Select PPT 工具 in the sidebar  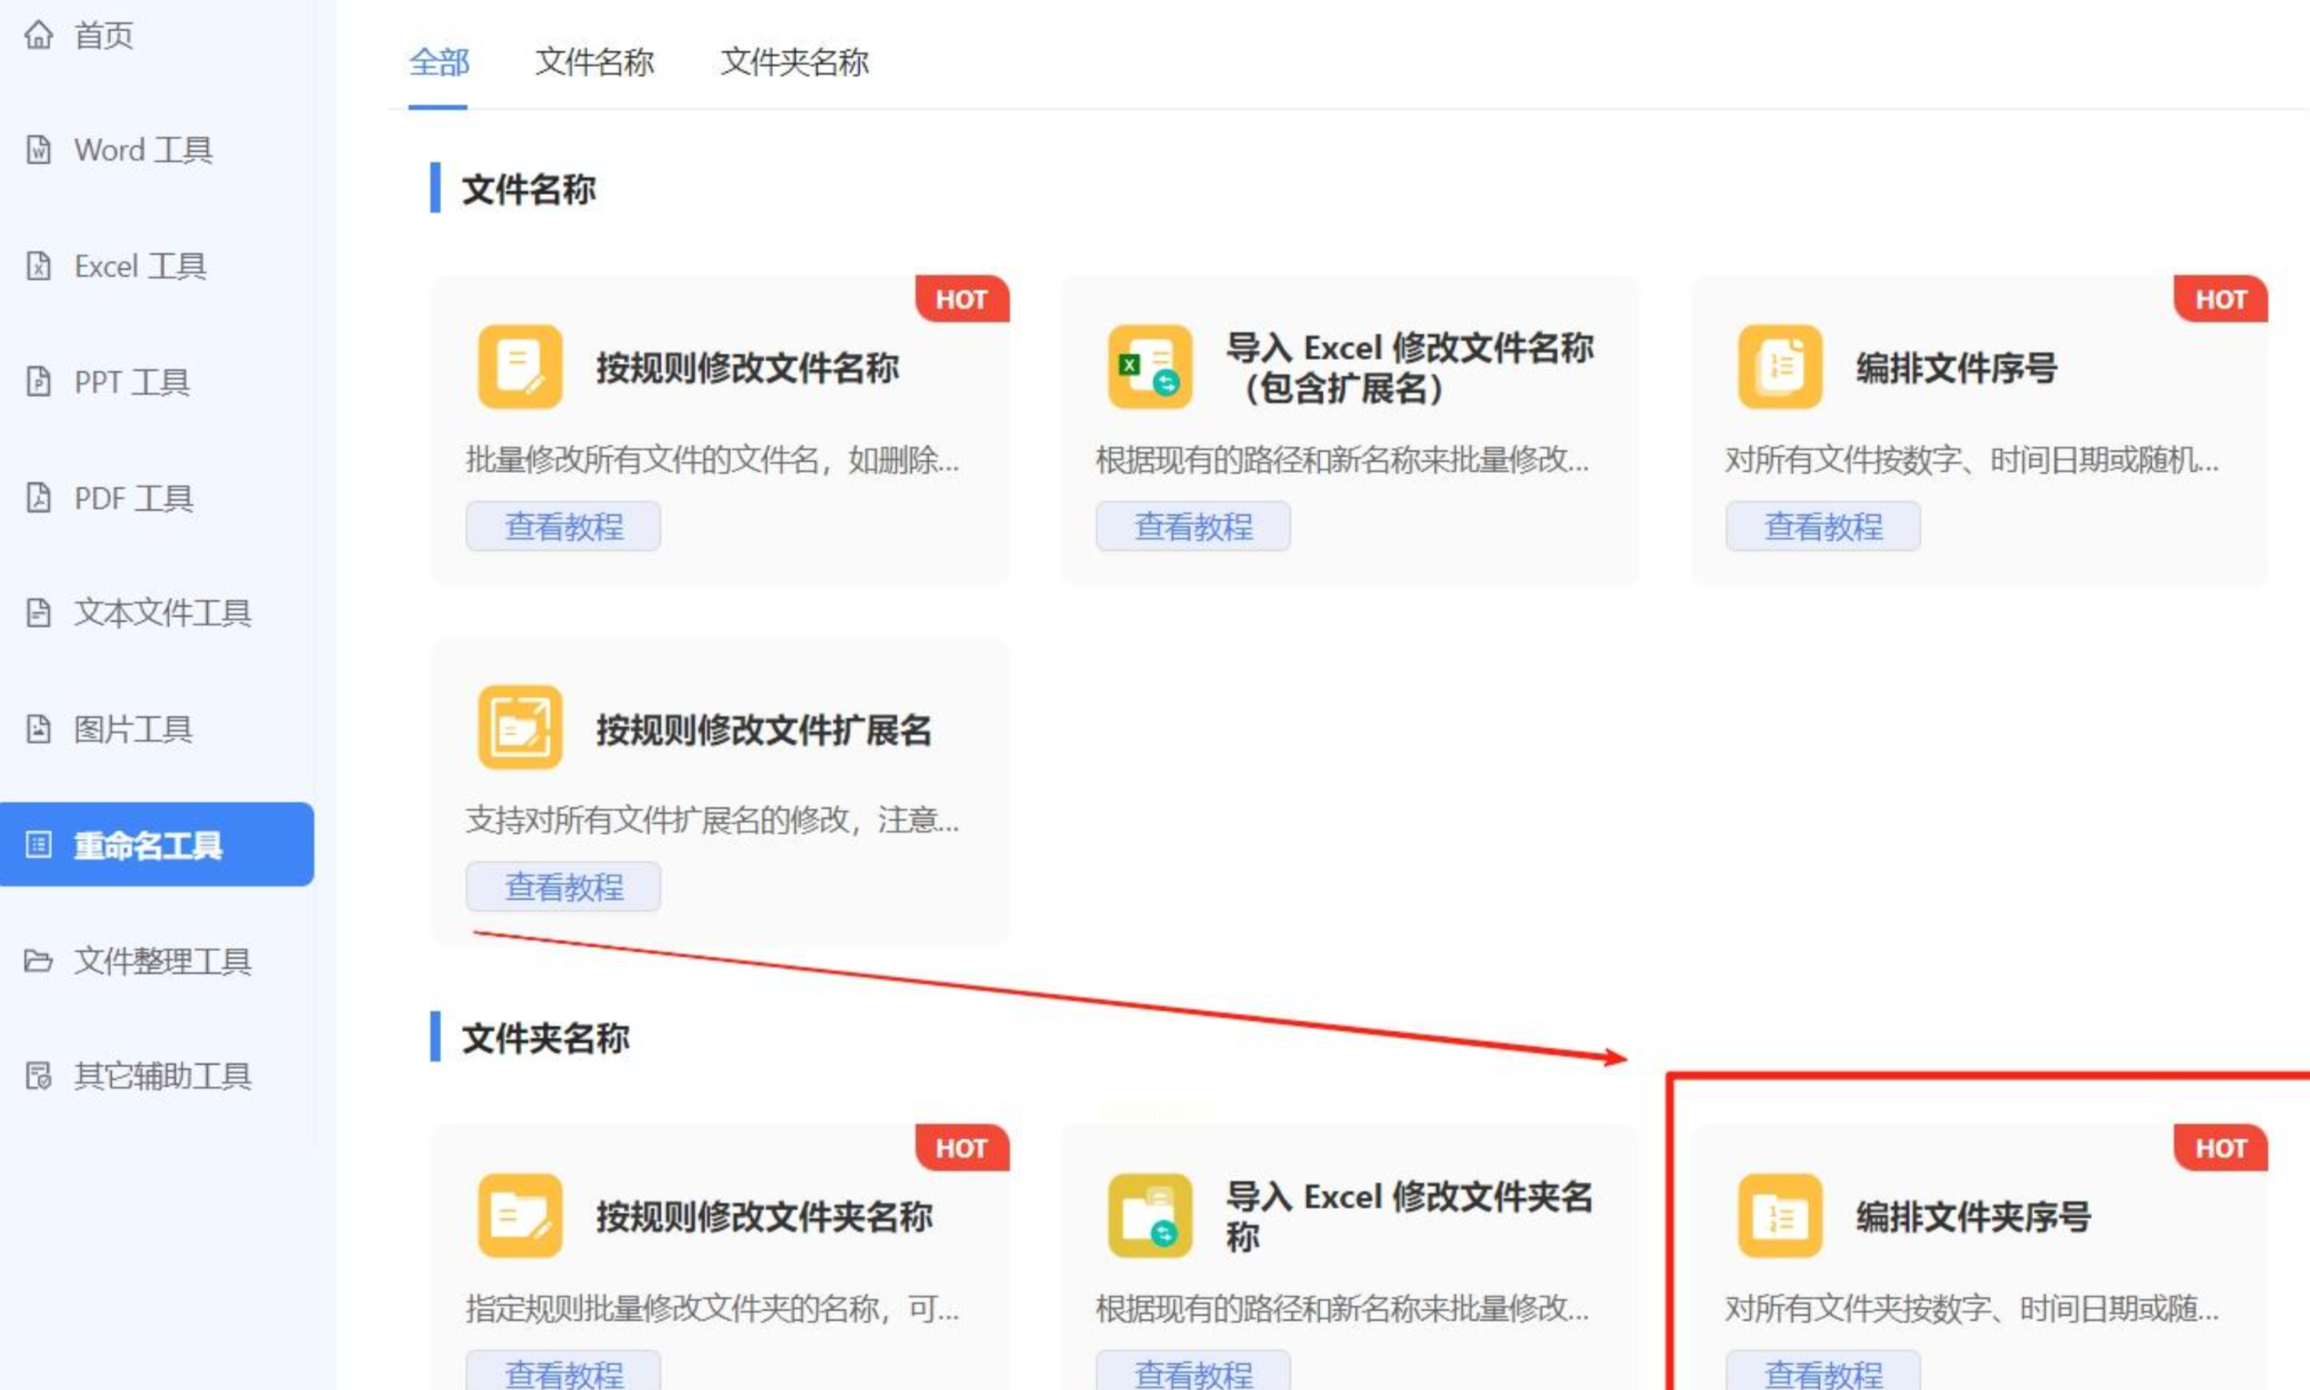[x=131, y=382]
